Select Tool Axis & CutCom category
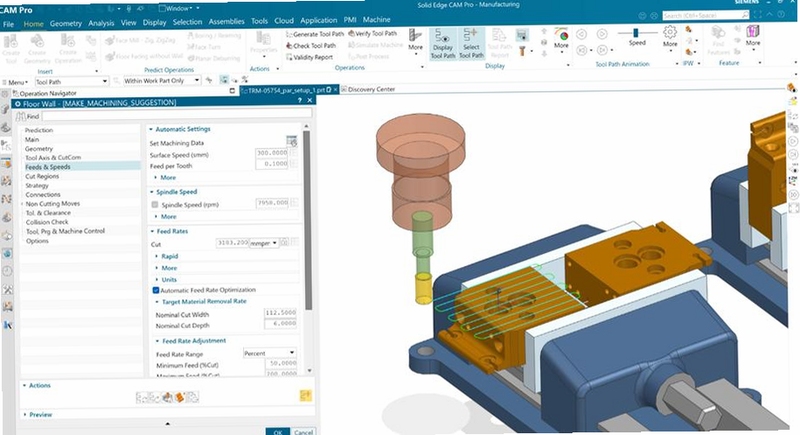The height and width of the screenshot is (435, 800). [53, 158]
